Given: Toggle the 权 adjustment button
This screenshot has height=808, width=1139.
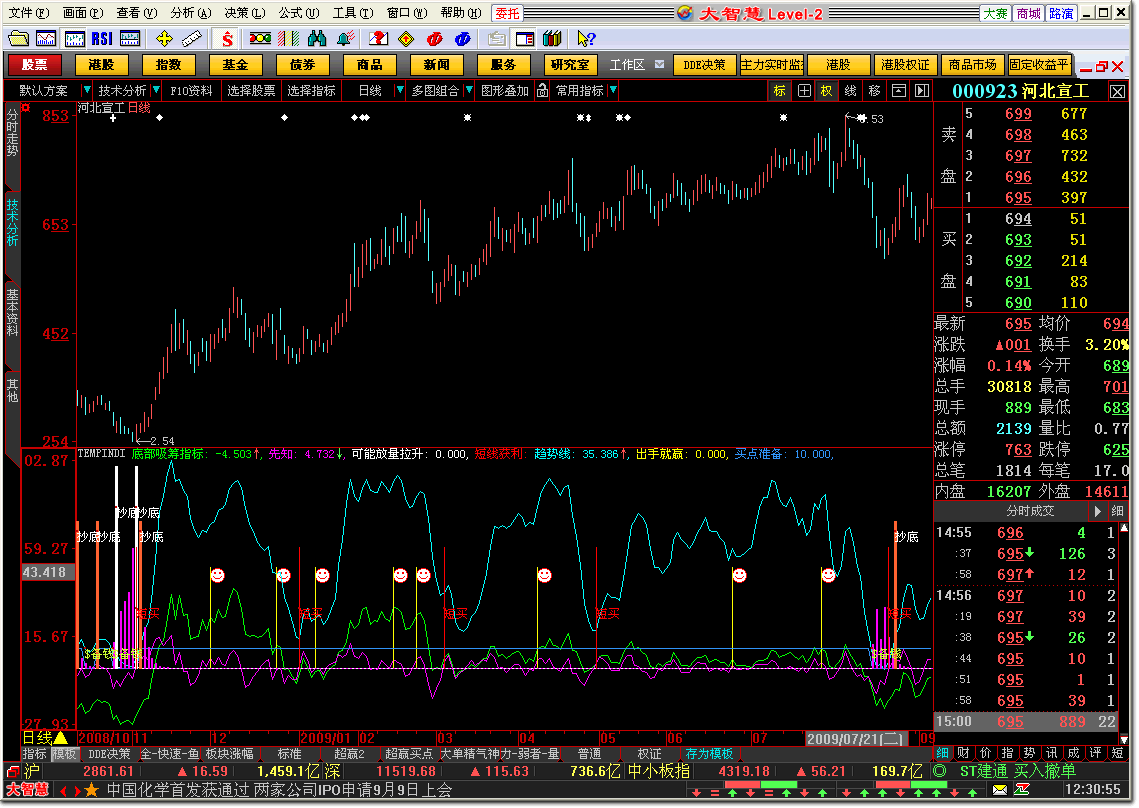Looking at the screenshot, I should 827,91.
